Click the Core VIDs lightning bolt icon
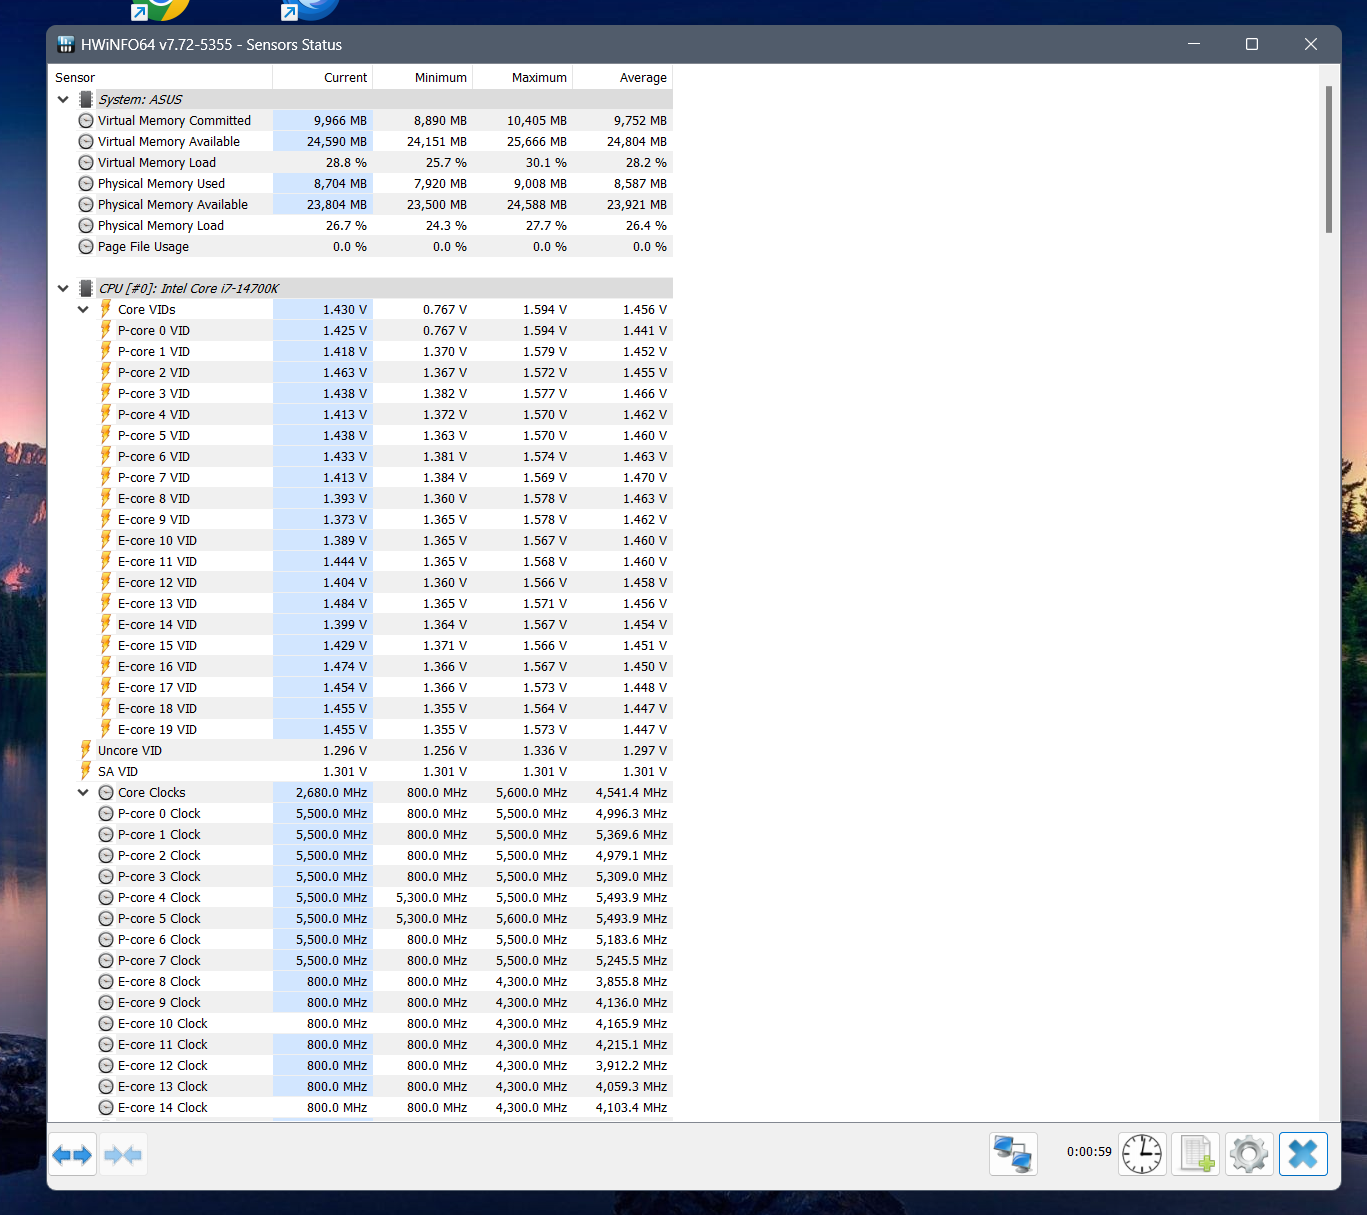Image resolution: width=1367 pixels, height=1215 pixels. click(105, 309)
